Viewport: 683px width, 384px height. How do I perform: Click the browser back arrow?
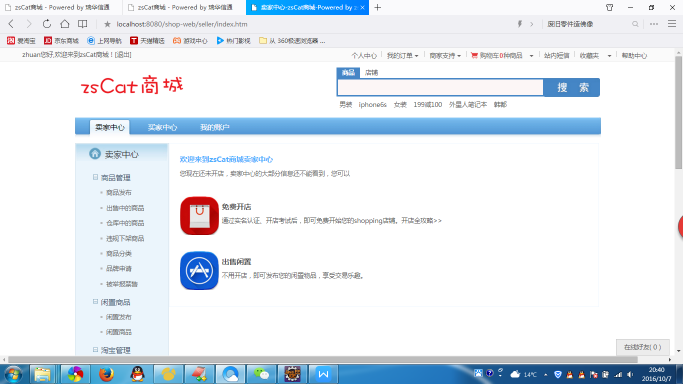pos(11,24)
